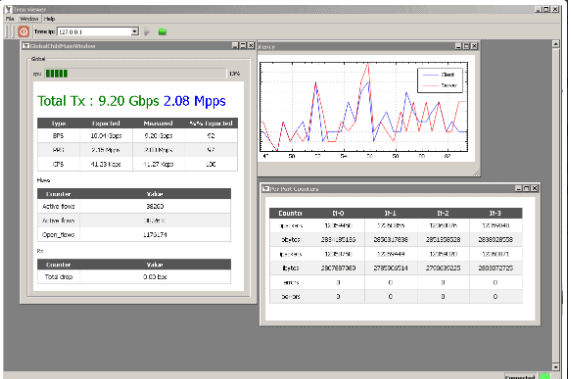
Task: Open the File menu
Action: 10,19
